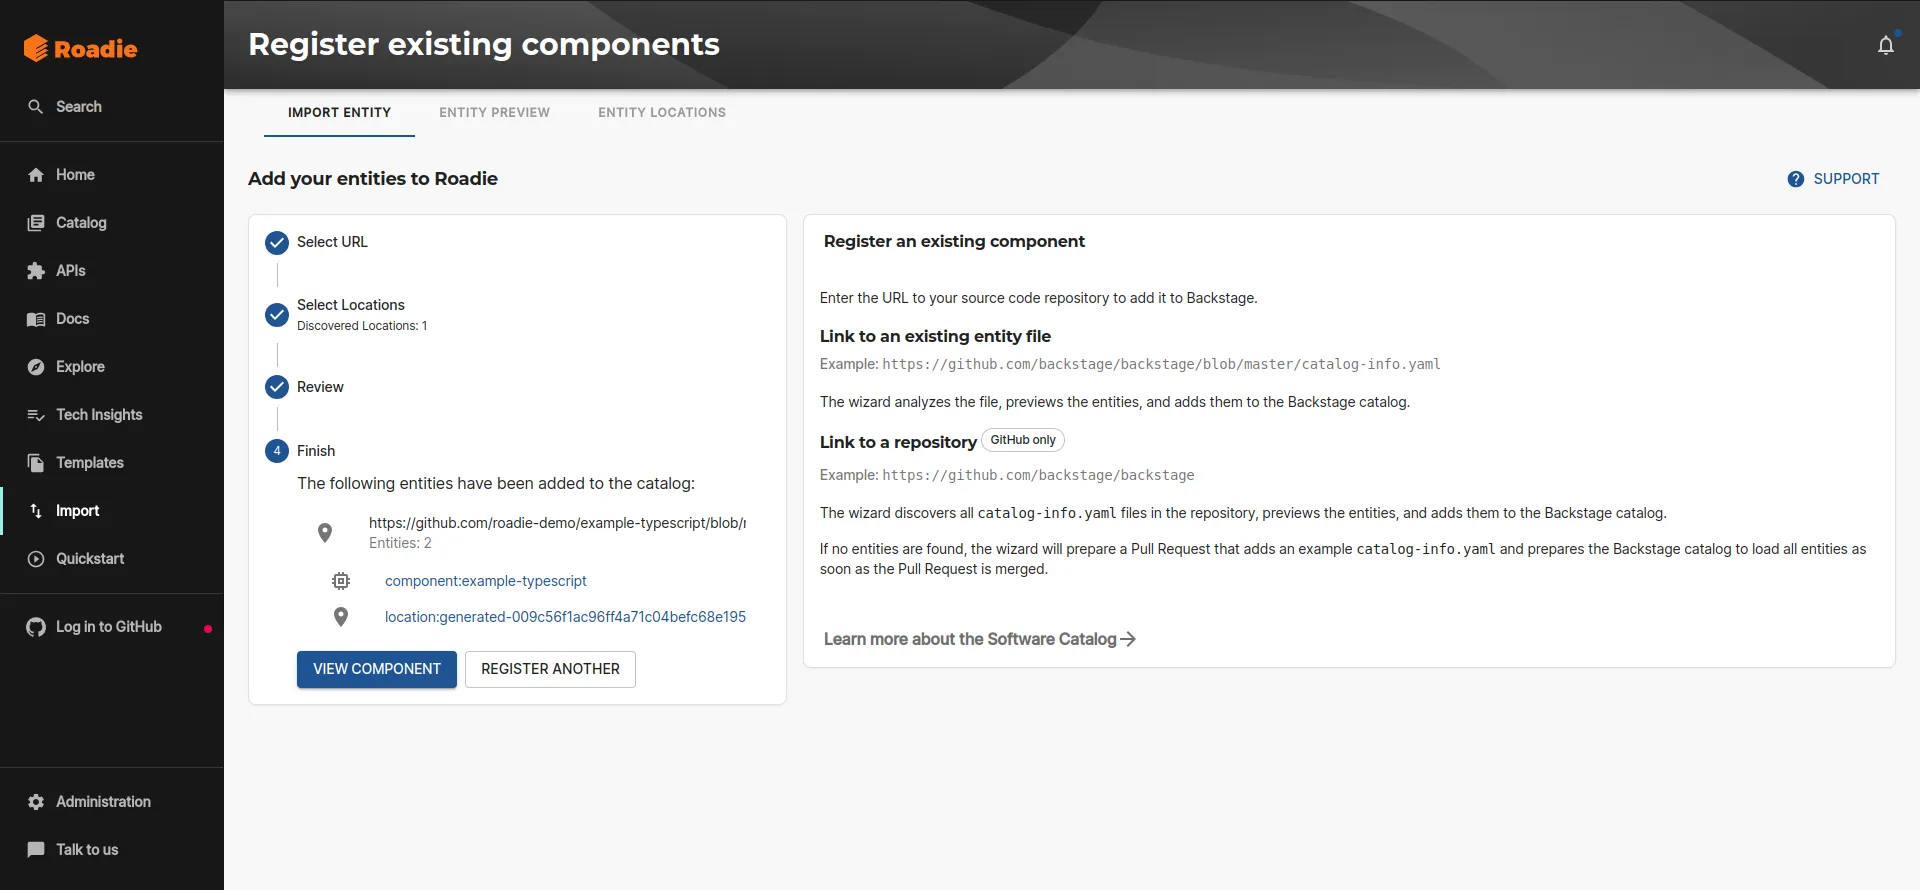Click the View Component button
1920x890 pixels.
(377, 669)
